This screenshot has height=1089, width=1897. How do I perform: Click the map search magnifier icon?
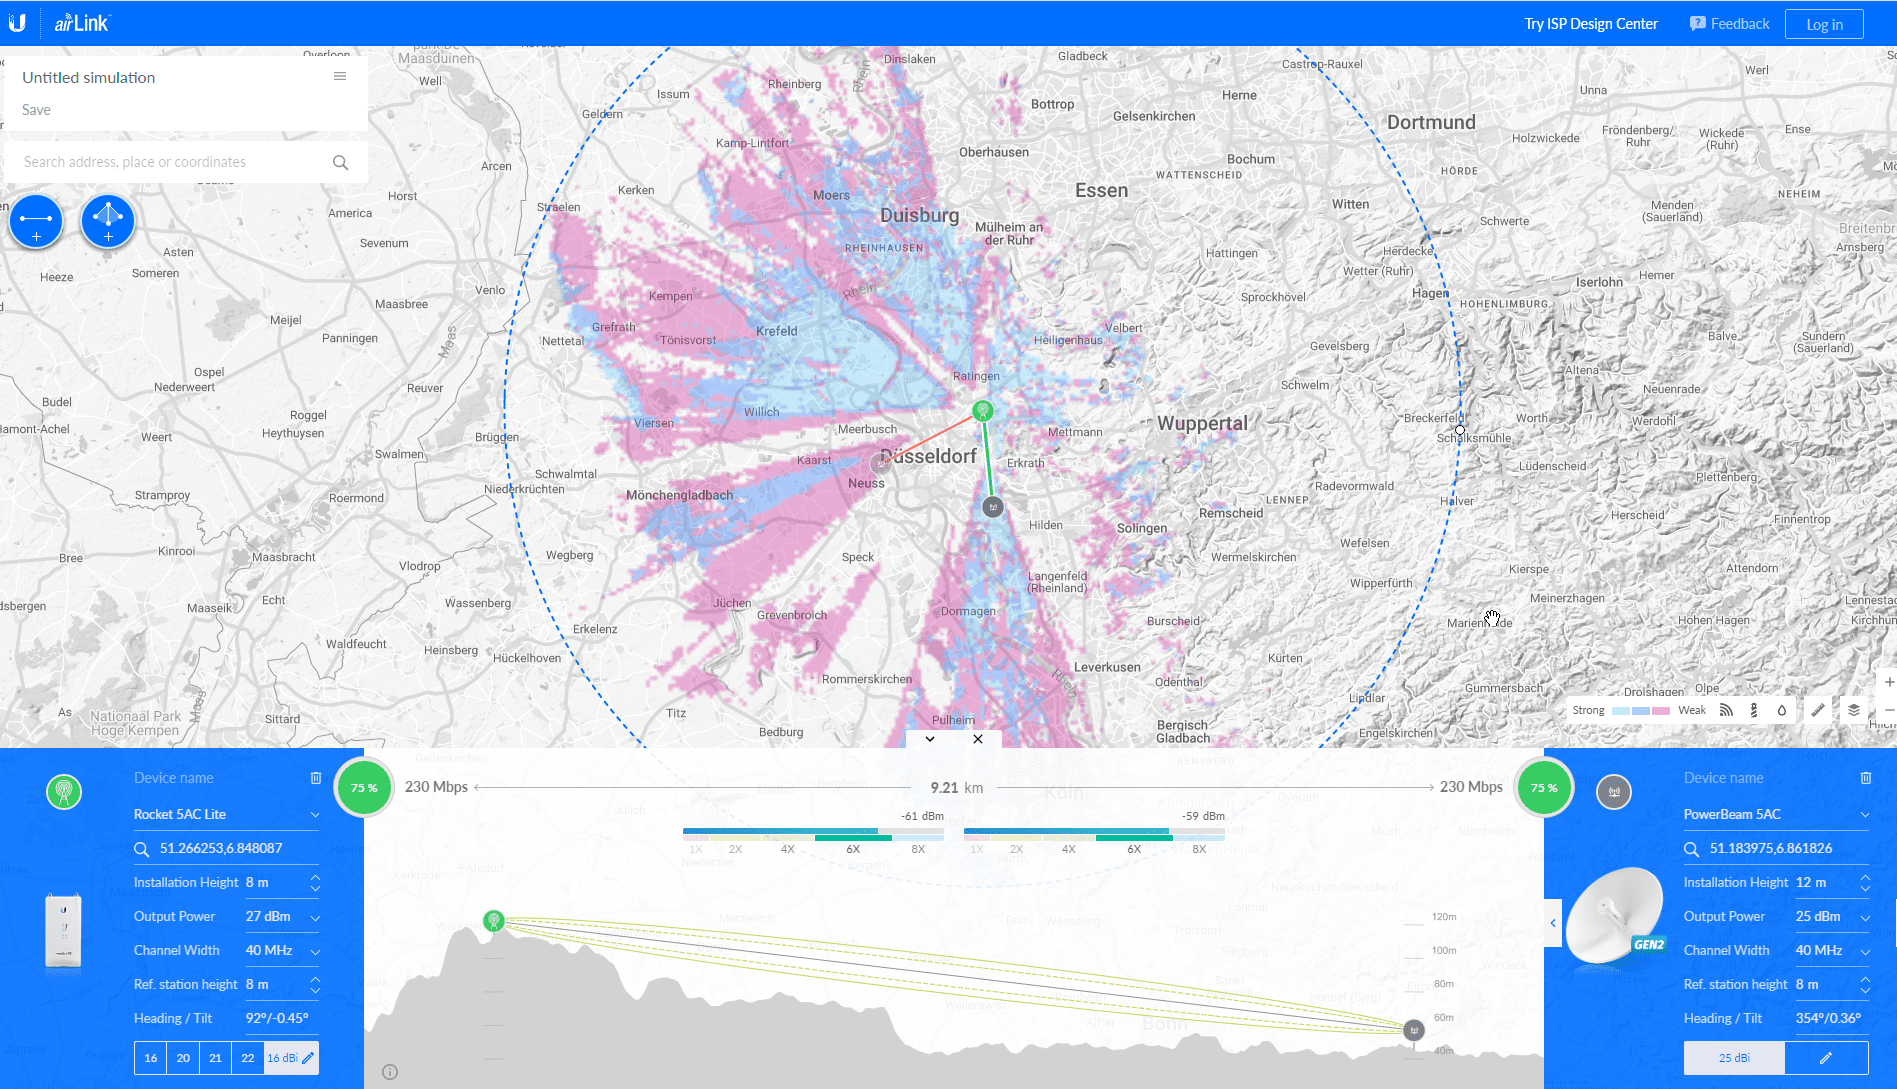coord(340,162)
